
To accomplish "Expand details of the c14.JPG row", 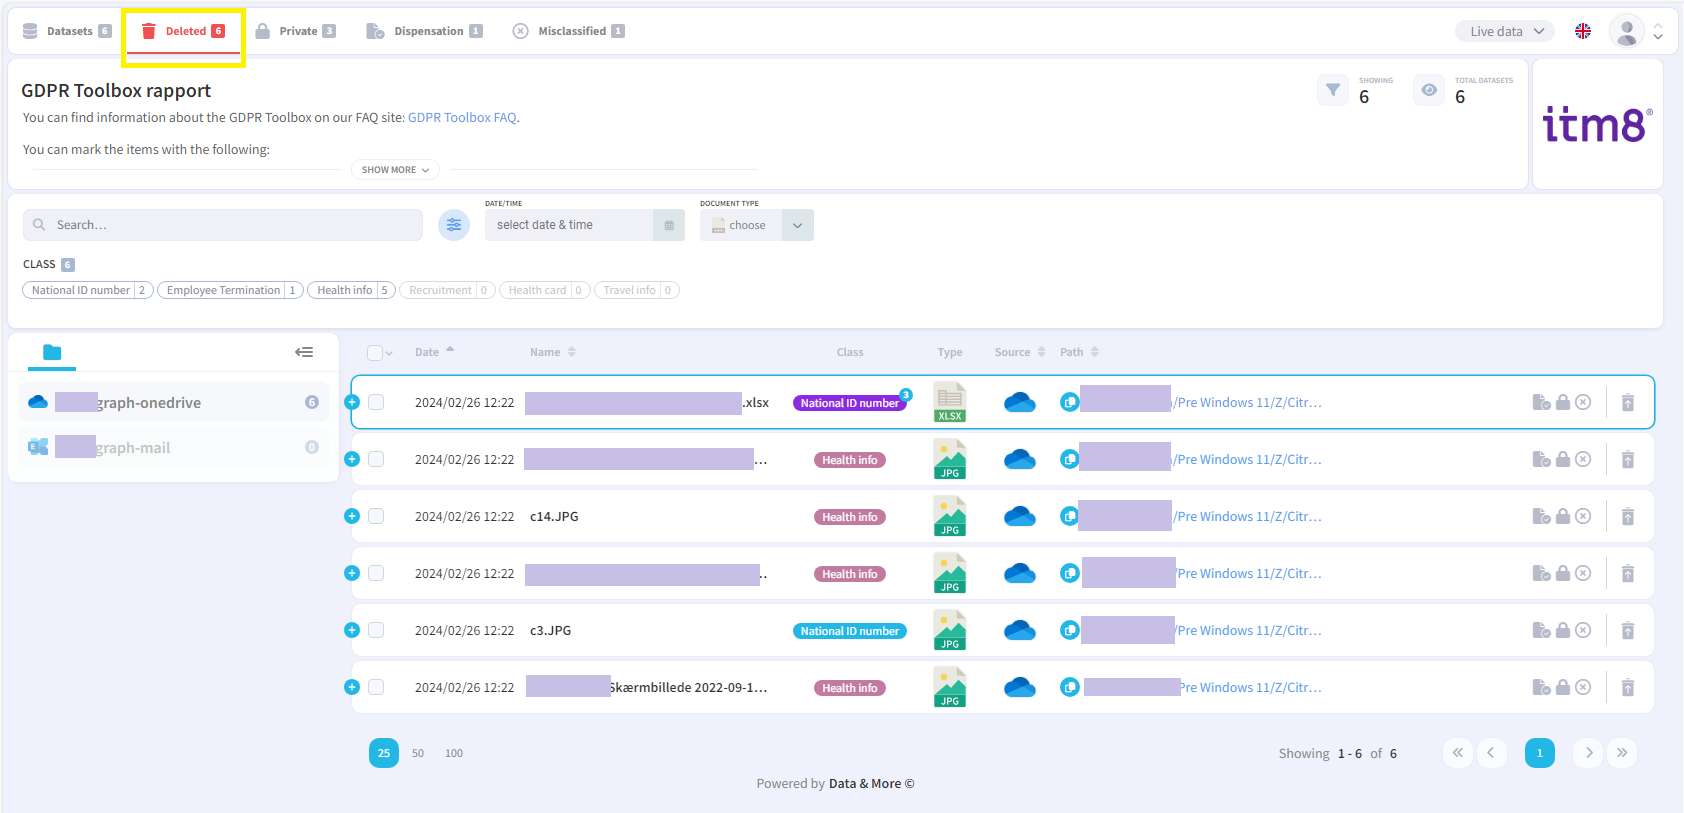I will pyautogui.click(x=351, y=516).
